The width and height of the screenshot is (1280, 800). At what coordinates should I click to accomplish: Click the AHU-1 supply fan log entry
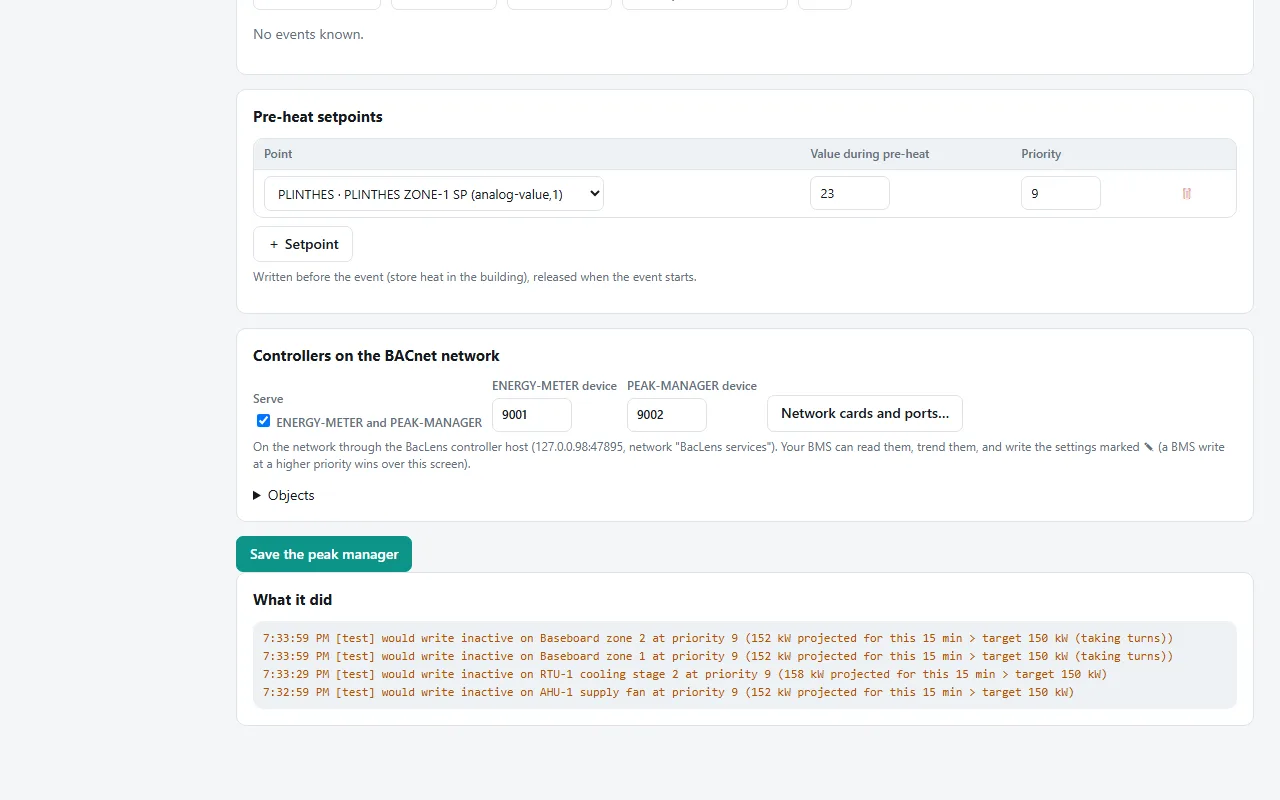click(669, 692)
